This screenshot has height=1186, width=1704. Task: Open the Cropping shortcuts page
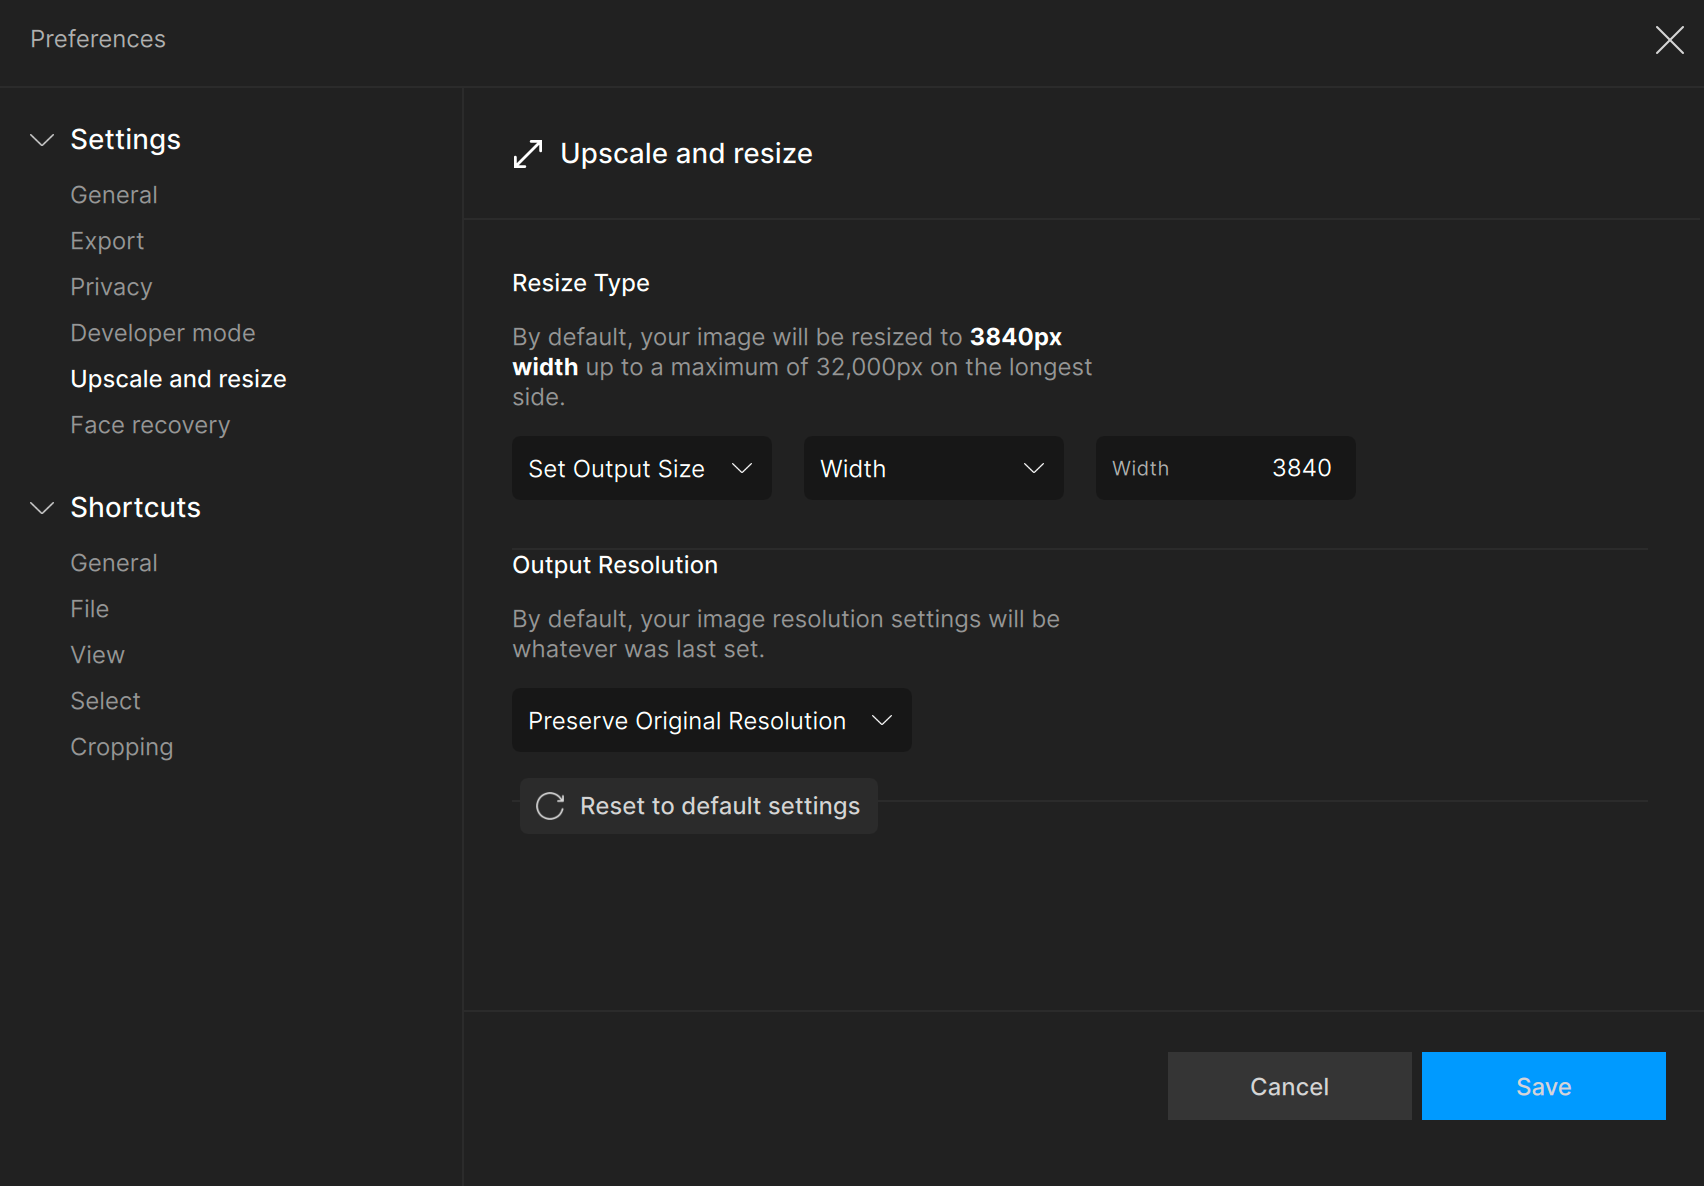(122, 747)
